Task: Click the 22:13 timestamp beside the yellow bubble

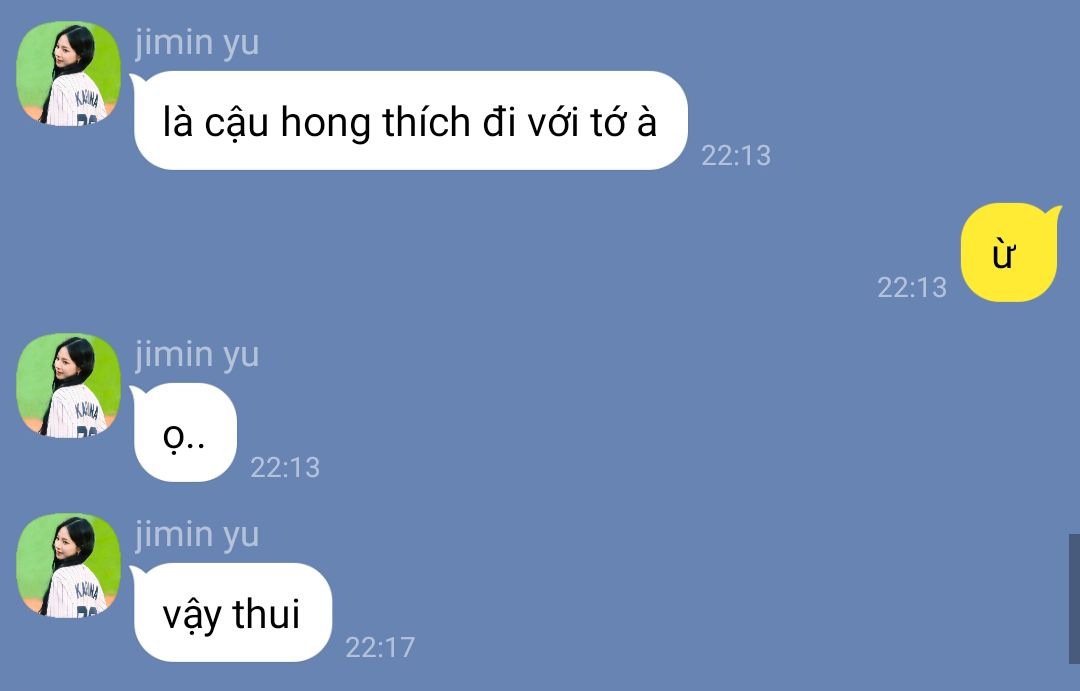Action: (x=912, y=287)
